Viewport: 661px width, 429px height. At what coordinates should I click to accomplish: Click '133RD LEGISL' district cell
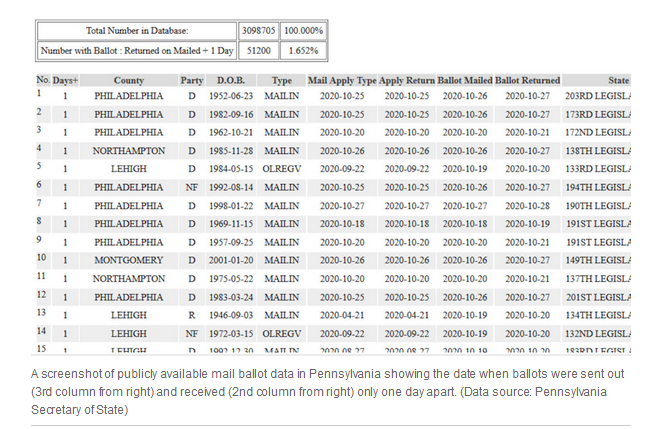(597, 169)
